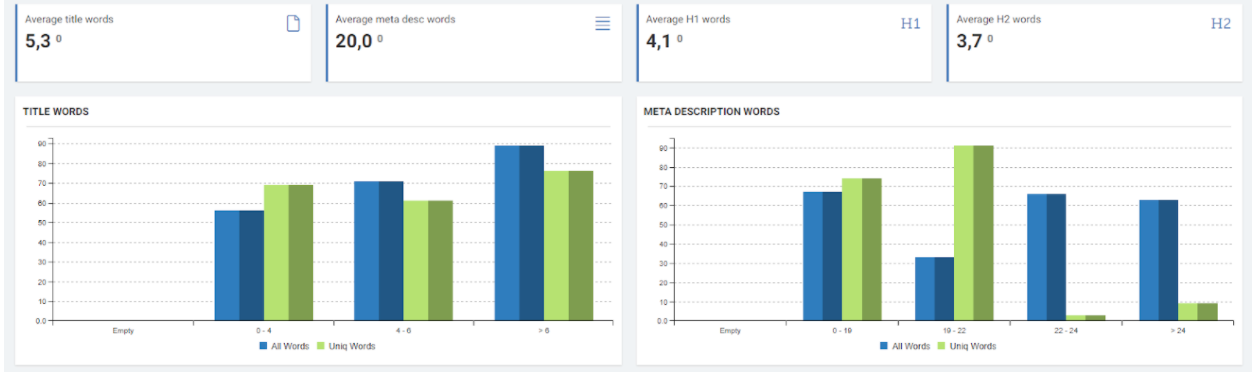Image resolution: width=1256 pixels, height=372 pixels.
Task: Click green legend swatch under Meta Description chart
Action: click(943, 346)
